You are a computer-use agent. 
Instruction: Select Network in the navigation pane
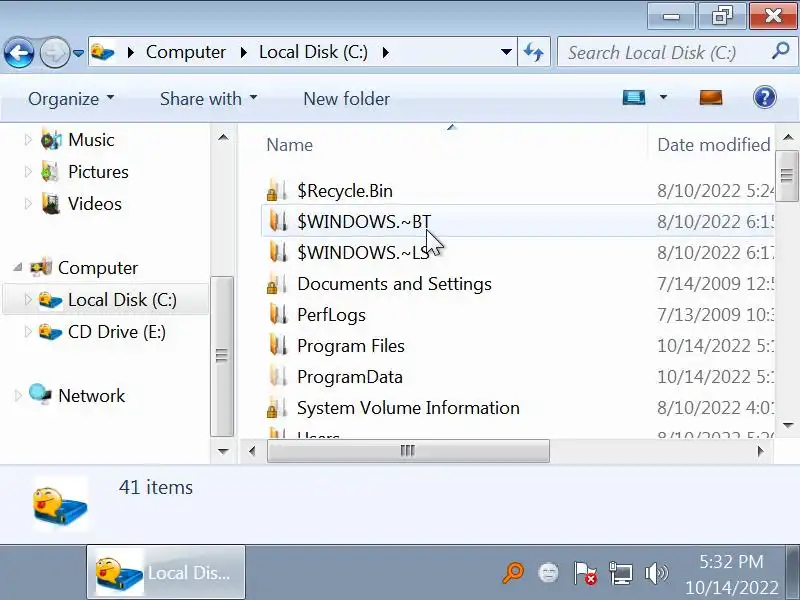pos(91,396)
